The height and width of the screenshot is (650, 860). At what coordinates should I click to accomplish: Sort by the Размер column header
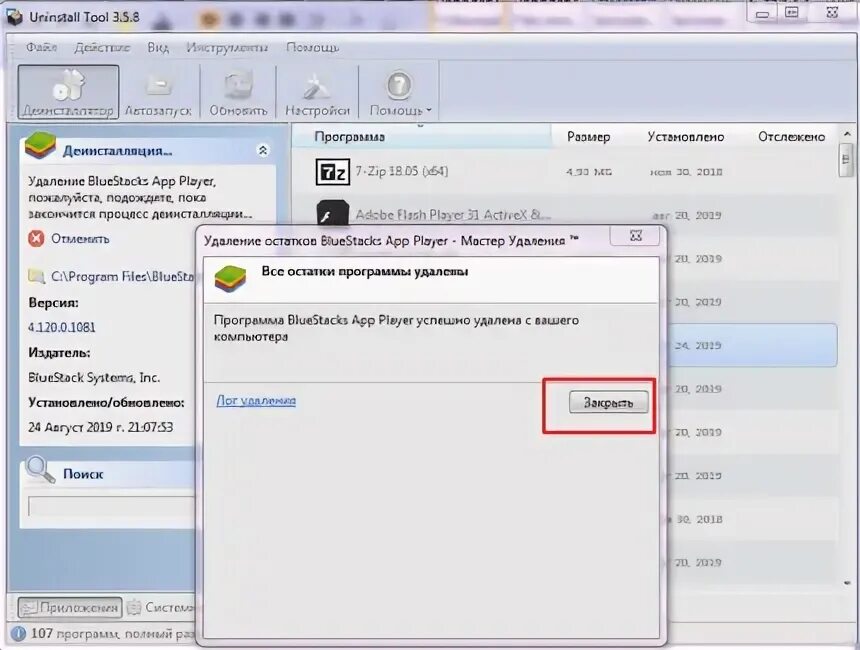[589, 137]
